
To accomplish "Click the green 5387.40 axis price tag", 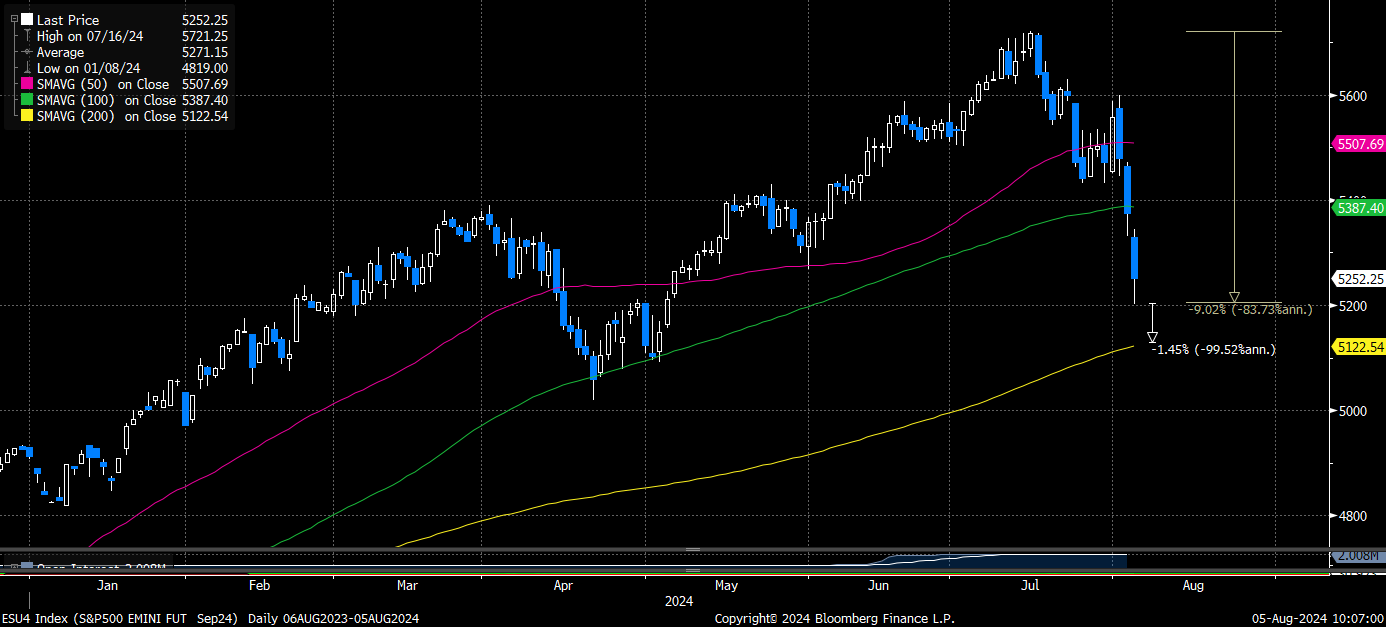I will click(x=1359, y=207).
